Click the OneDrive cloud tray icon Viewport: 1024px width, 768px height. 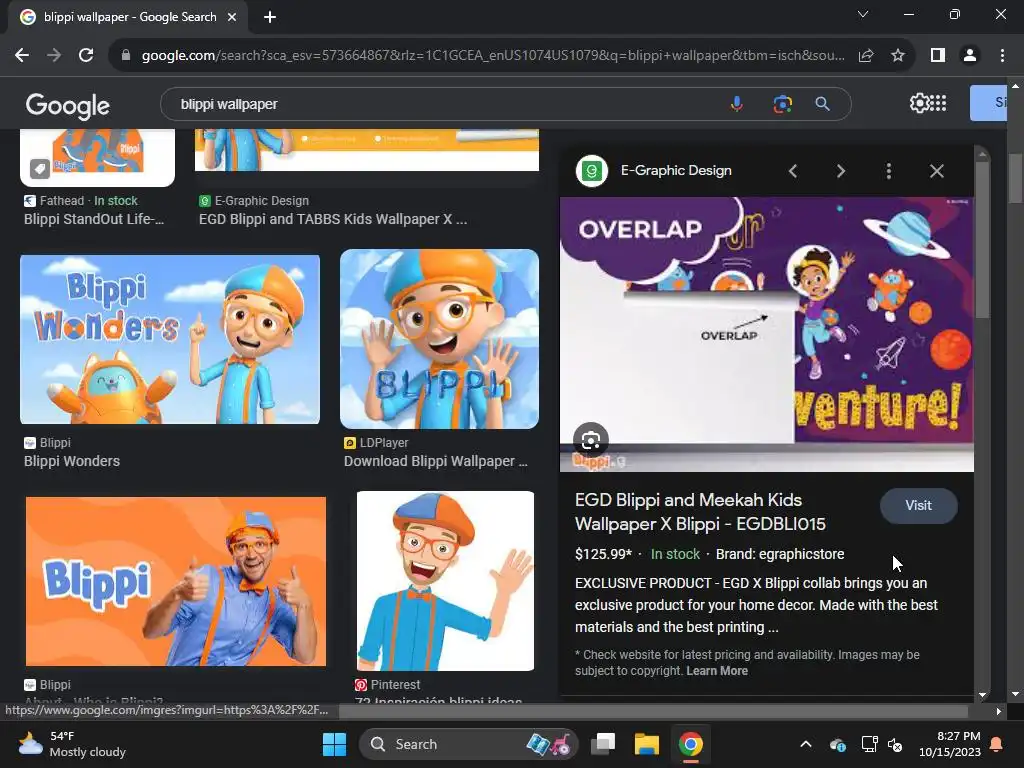[838, 744]
